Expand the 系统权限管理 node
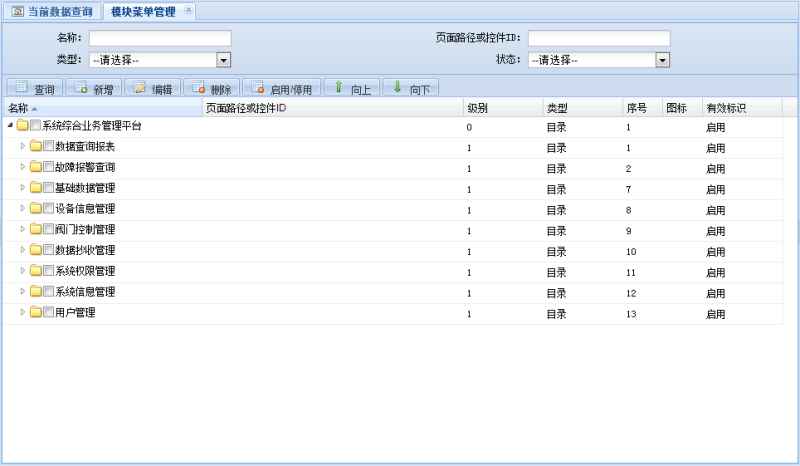This screenshot has width=800, height=466. 22,271
